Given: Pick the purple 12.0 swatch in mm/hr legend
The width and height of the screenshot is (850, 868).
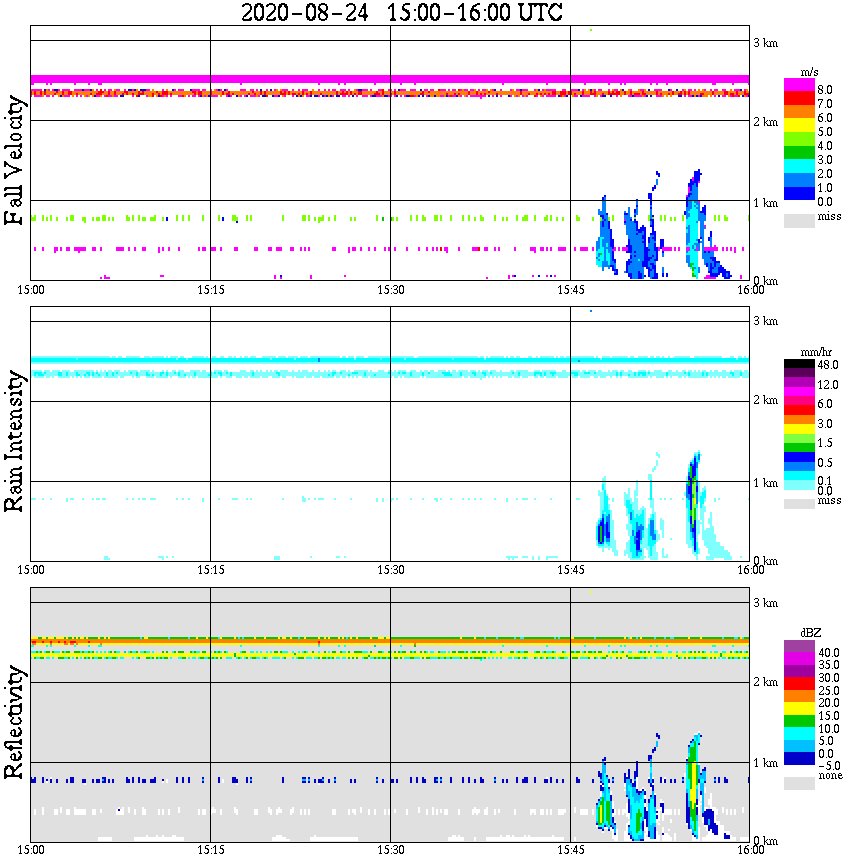Looking at the screenshot, I should click(799, 382).
